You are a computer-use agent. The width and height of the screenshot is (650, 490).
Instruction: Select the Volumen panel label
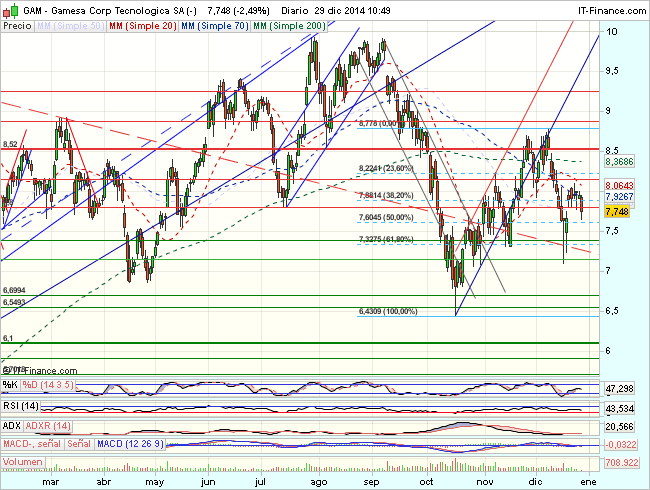coord(23,462)
